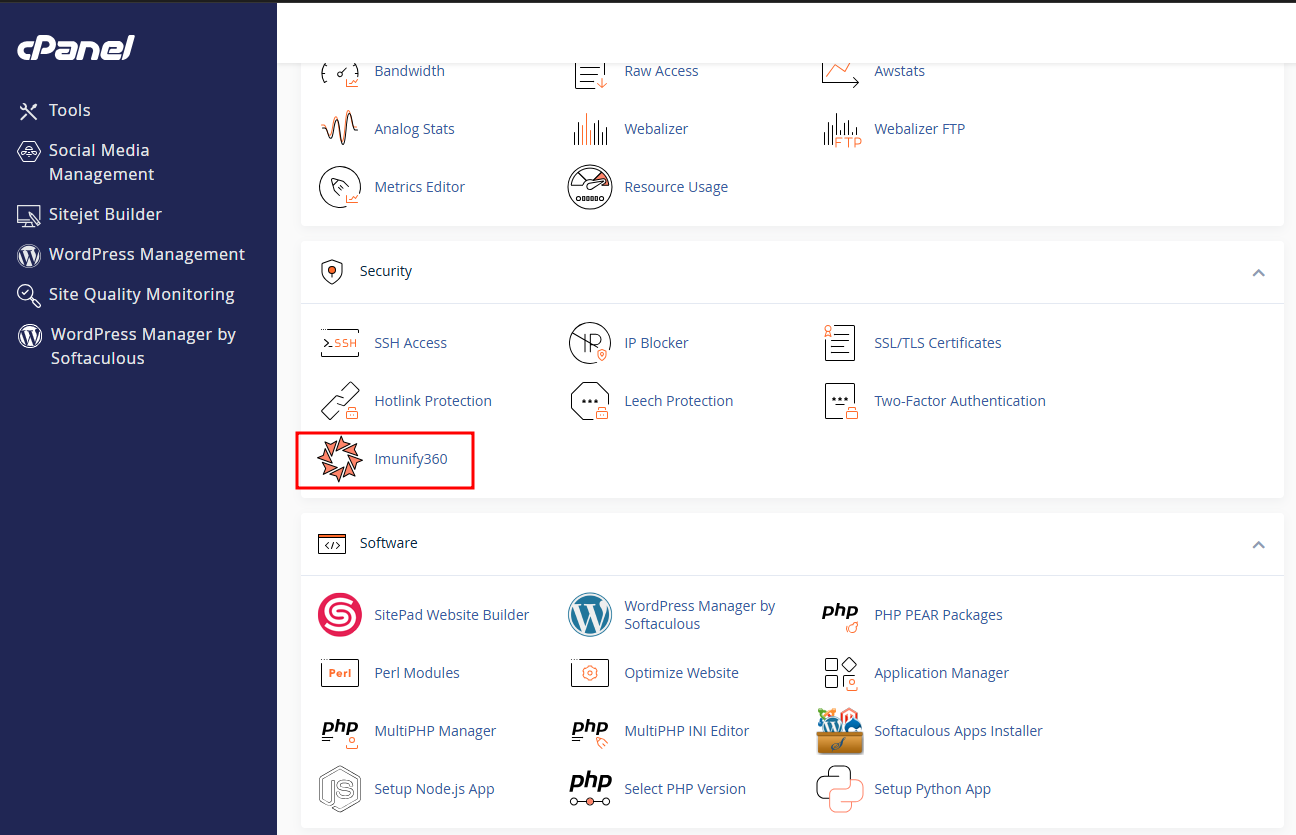This screenshot has width=1296, height=835.
Task: Open the Analog Stats waveform icon
Action: click(339, 129)
